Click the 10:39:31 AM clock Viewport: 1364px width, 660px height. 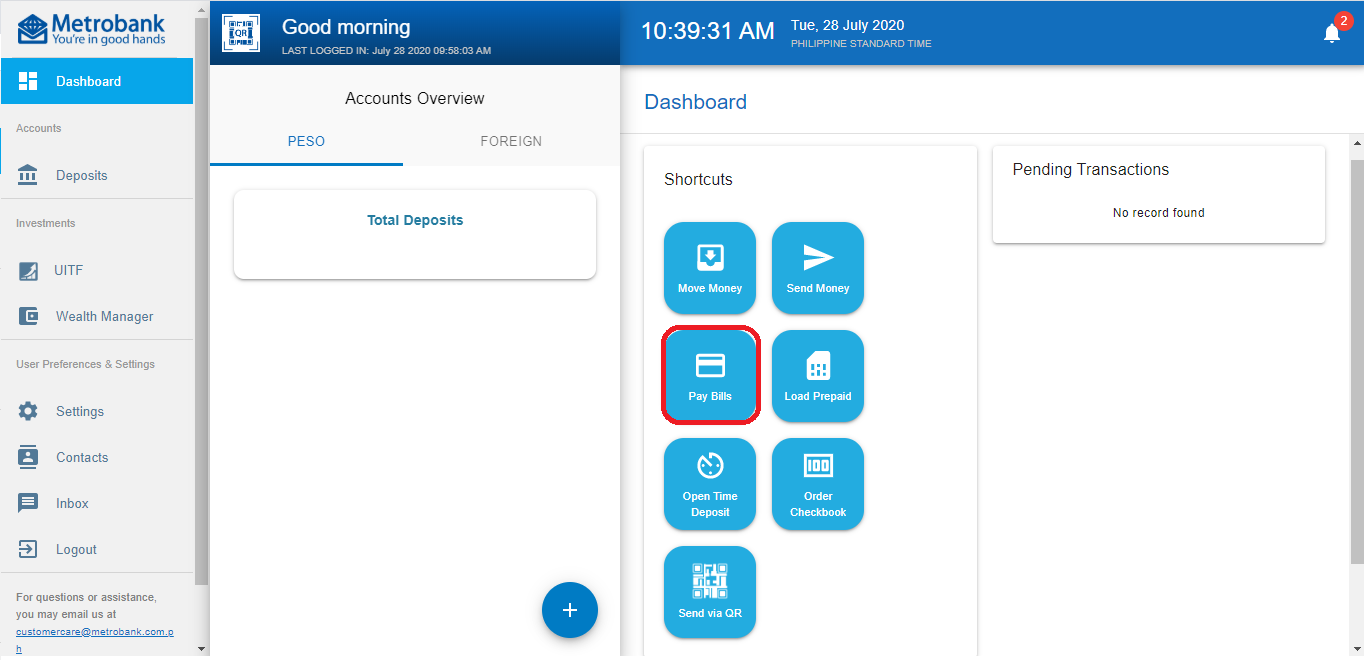pyautogui.click(x=707, y=31)
